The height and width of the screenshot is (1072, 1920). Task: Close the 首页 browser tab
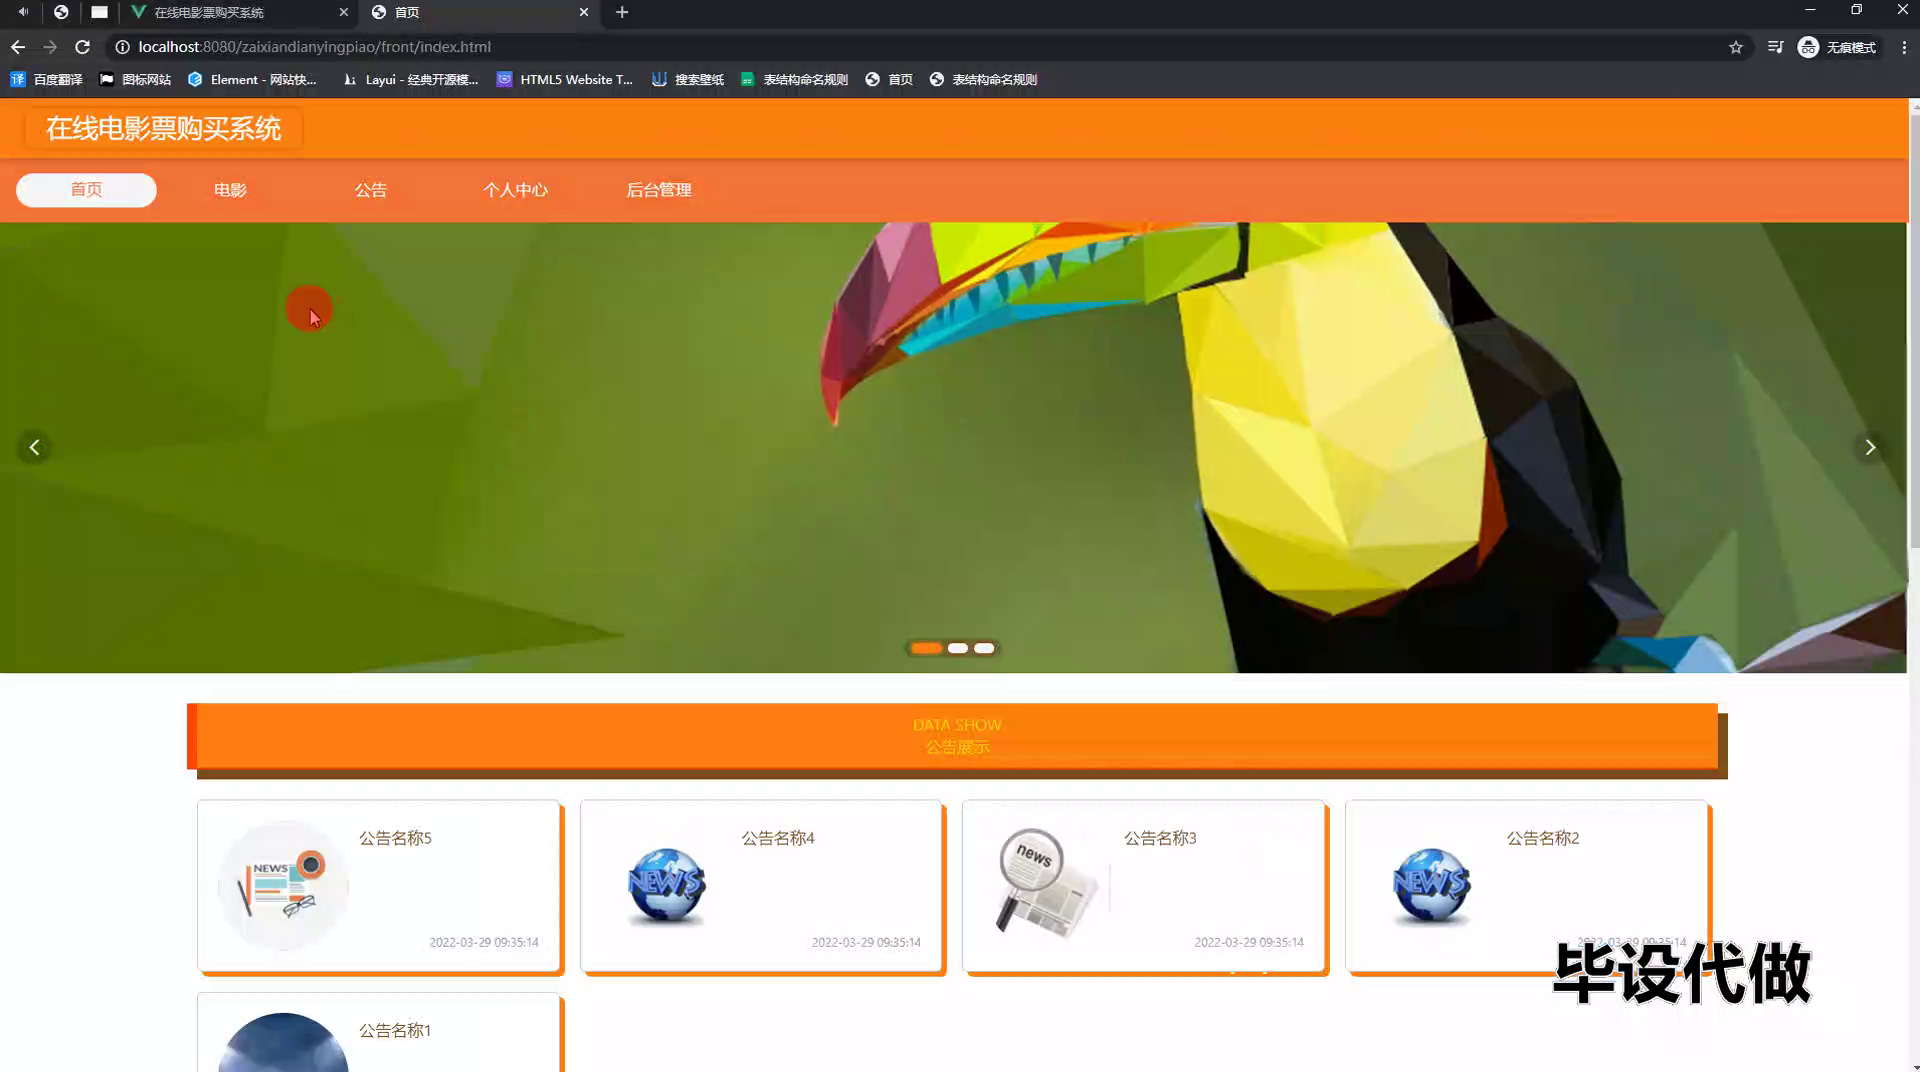pos(584,12)
